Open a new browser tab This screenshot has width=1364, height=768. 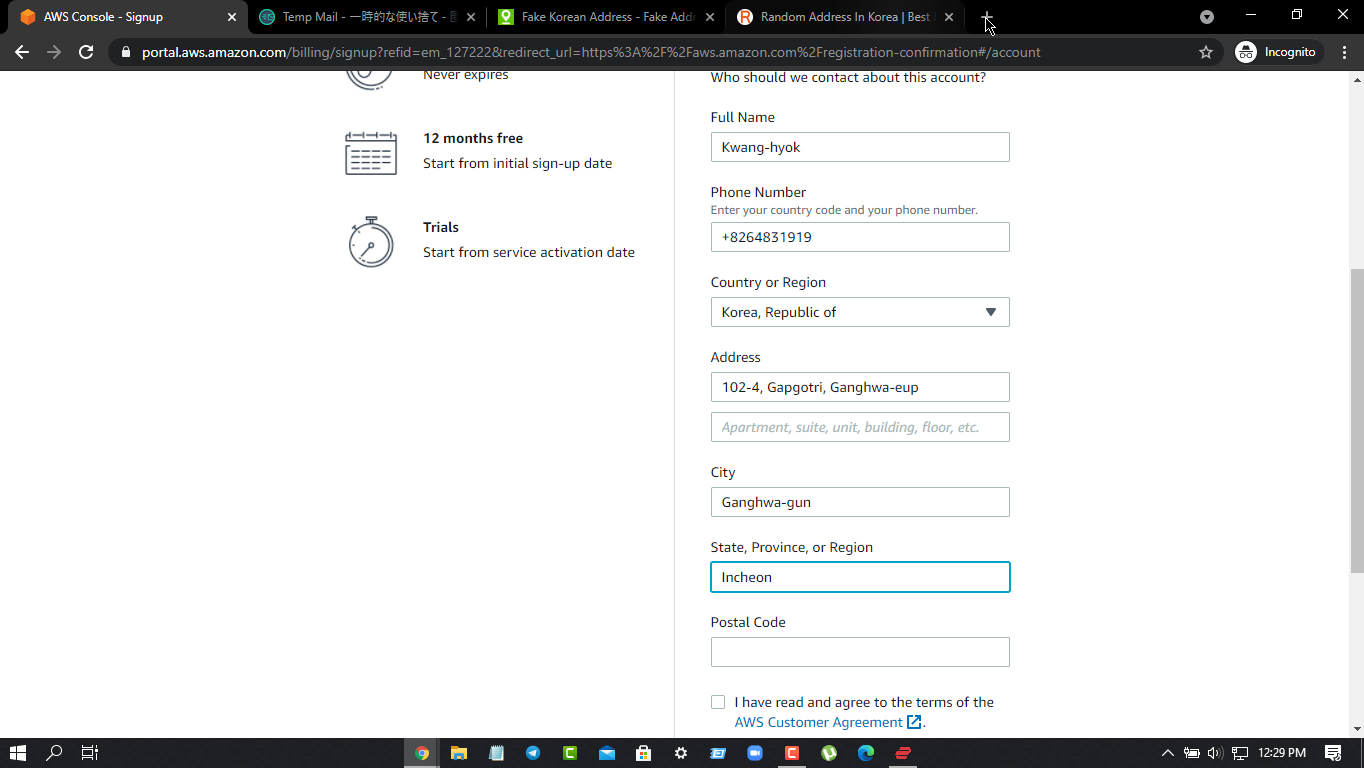(986, 17)
